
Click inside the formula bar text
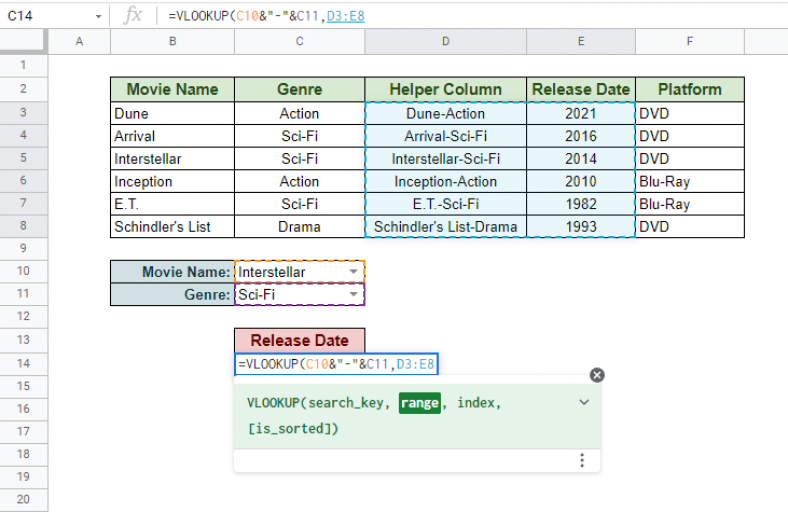(x=266, y=16)
